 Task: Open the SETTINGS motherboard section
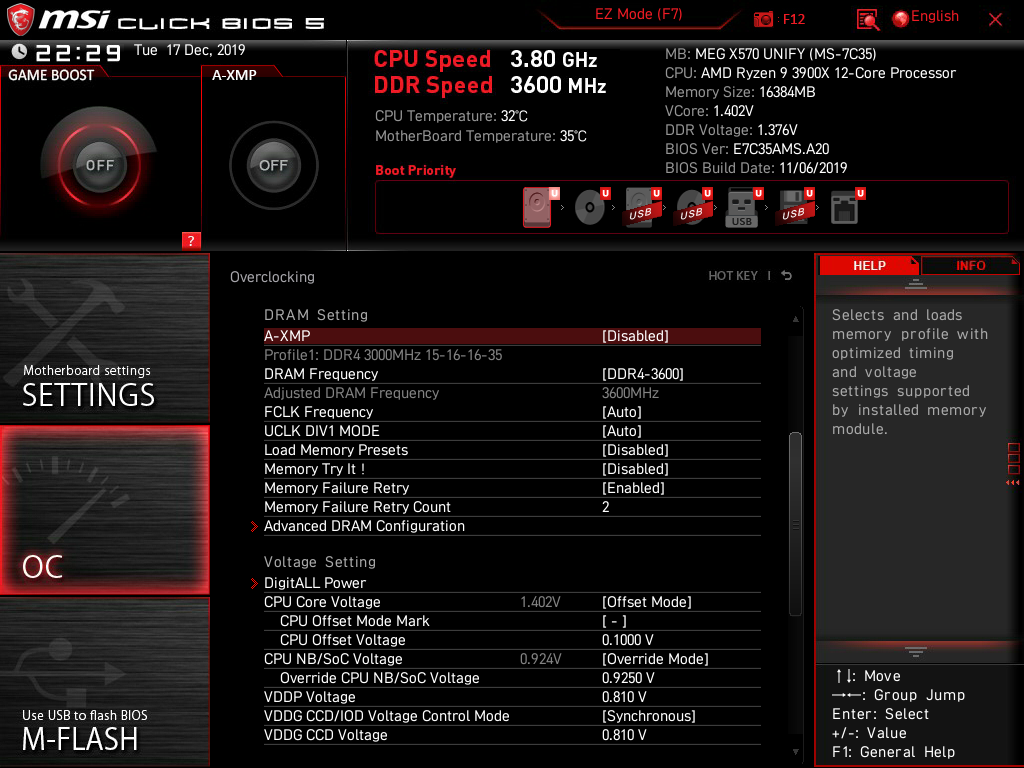coord(104,338)
